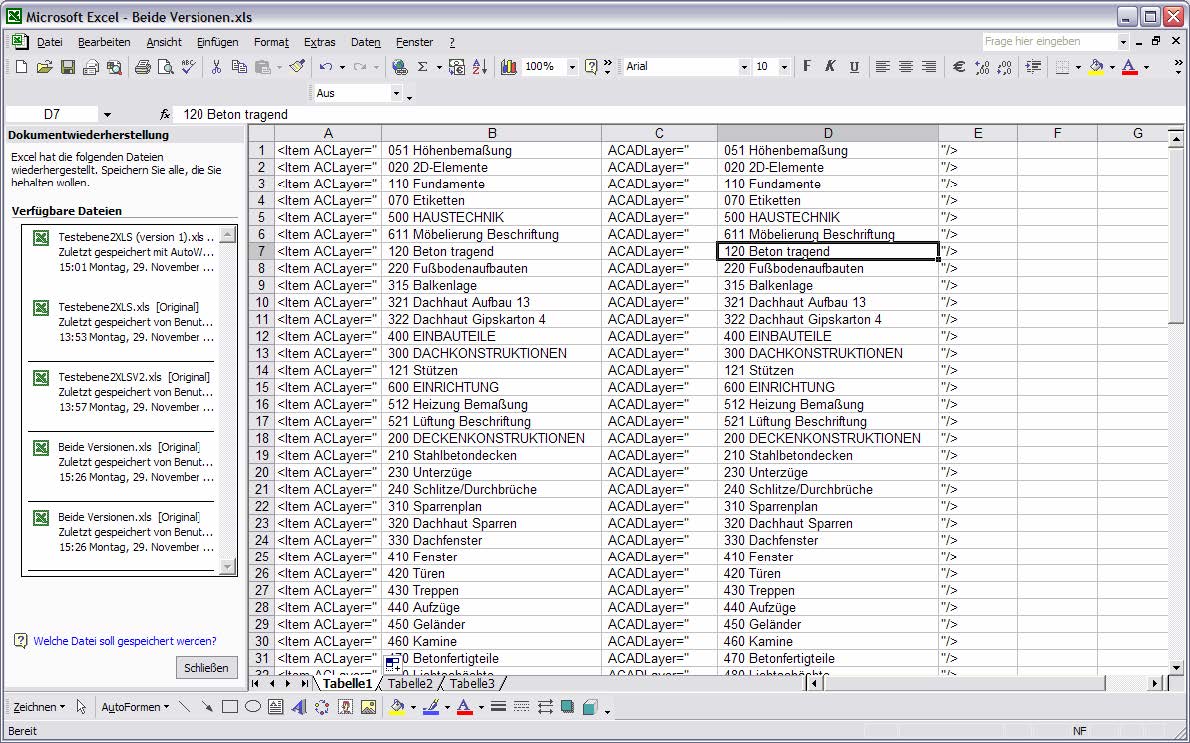Viewport: 1190px width, 743px height.
Task: Align cell text left
Action: [x=882, y=68]
